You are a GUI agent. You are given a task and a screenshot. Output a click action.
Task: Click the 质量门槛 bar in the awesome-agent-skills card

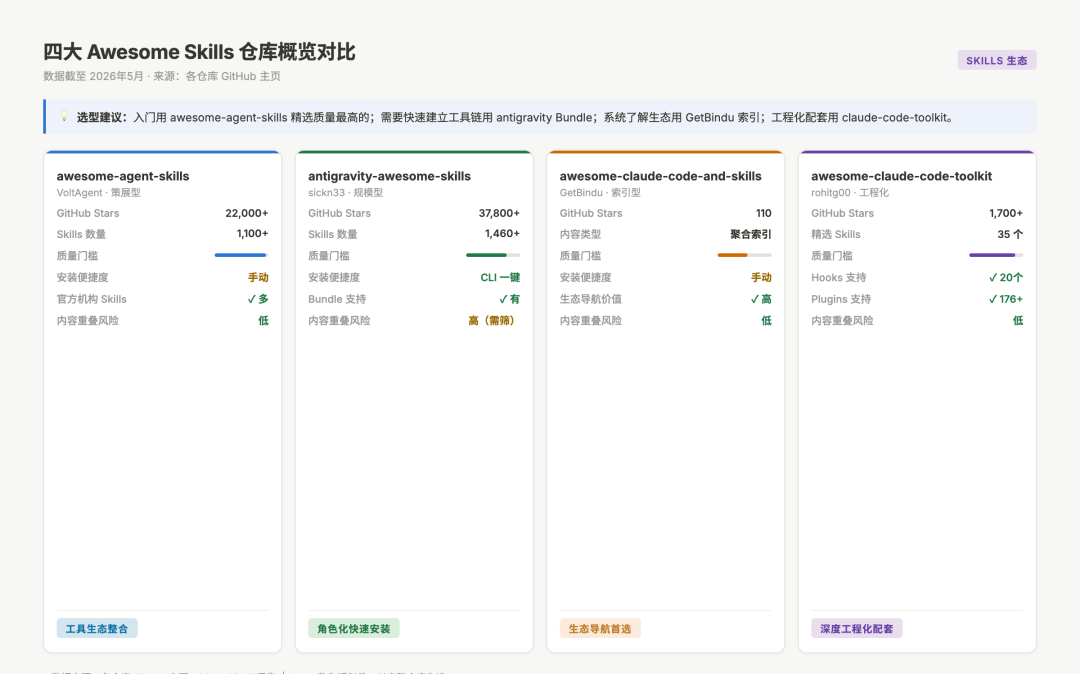[x=241, y=255]
